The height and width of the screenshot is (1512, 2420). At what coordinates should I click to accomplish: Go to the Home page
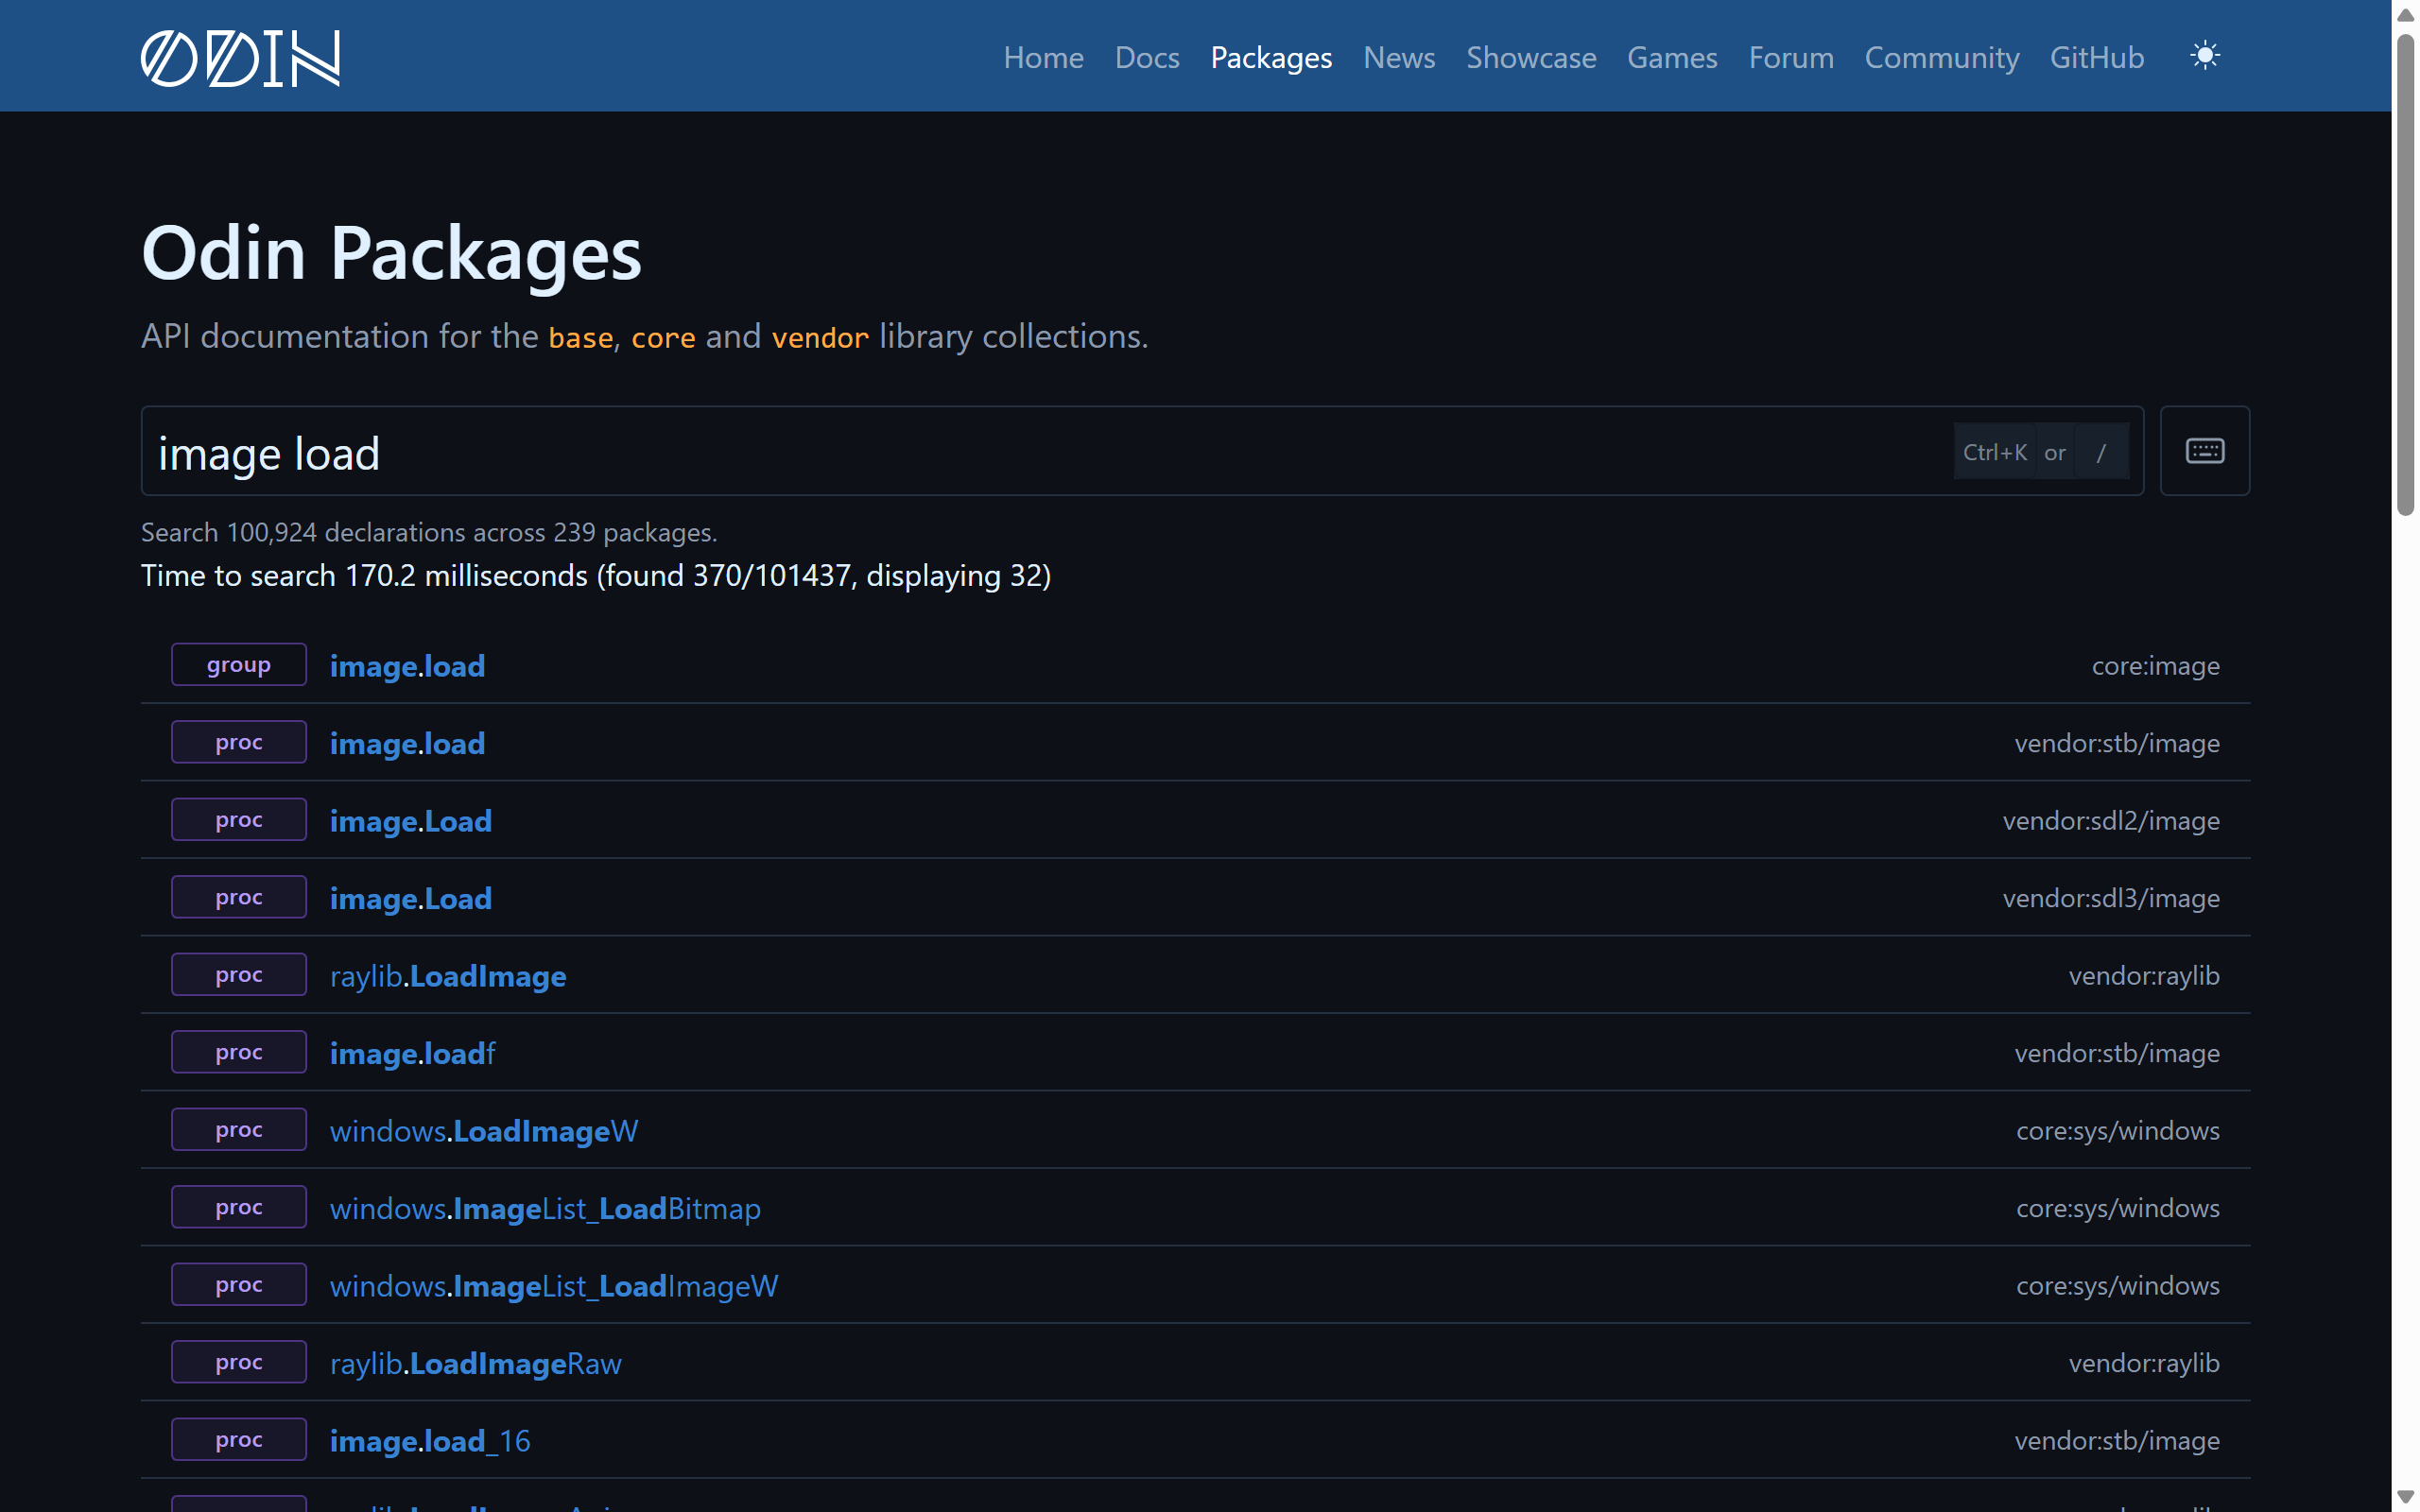1043,57
